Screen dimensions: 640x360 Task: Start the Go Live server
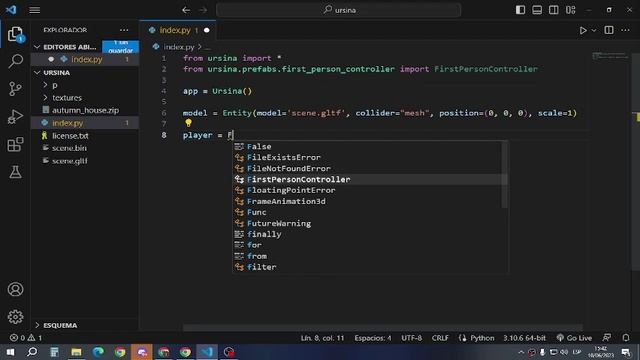(574, 338)
